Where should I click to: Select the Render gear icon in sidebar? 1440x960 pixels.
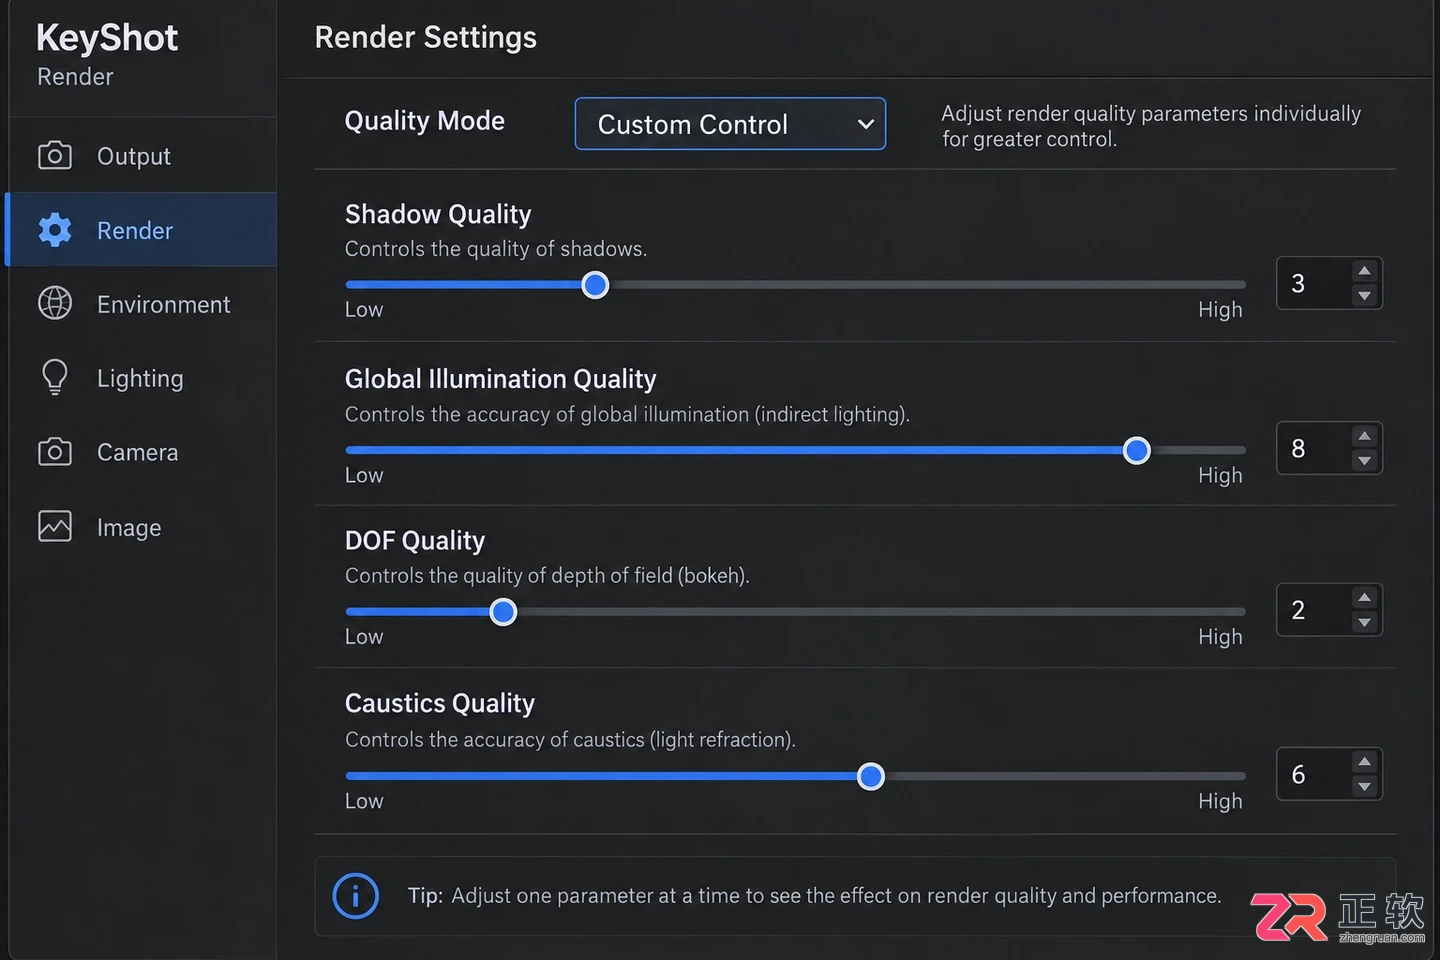[x=55, y=230]
